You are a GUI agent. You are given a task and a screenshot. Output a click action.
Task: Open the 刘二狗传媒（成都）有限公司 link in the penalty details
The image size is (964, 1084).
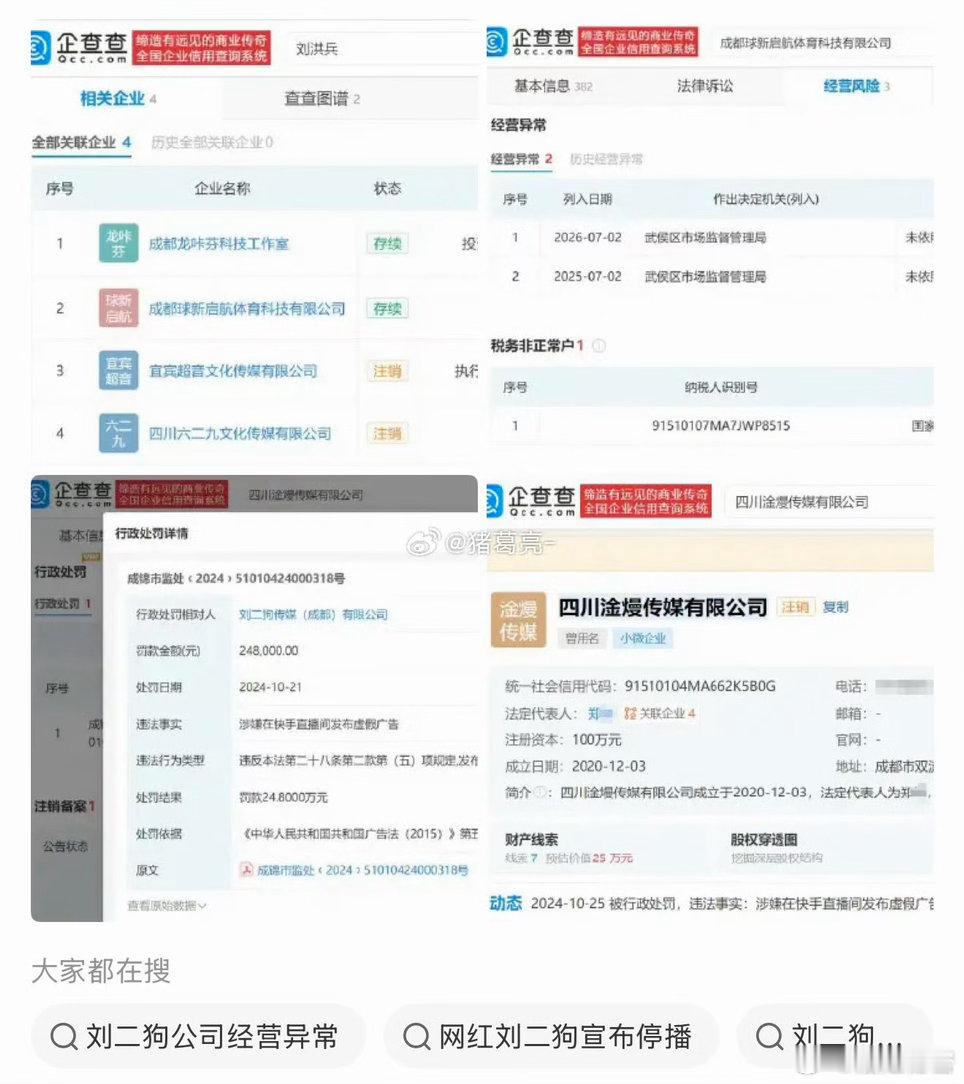313,614
